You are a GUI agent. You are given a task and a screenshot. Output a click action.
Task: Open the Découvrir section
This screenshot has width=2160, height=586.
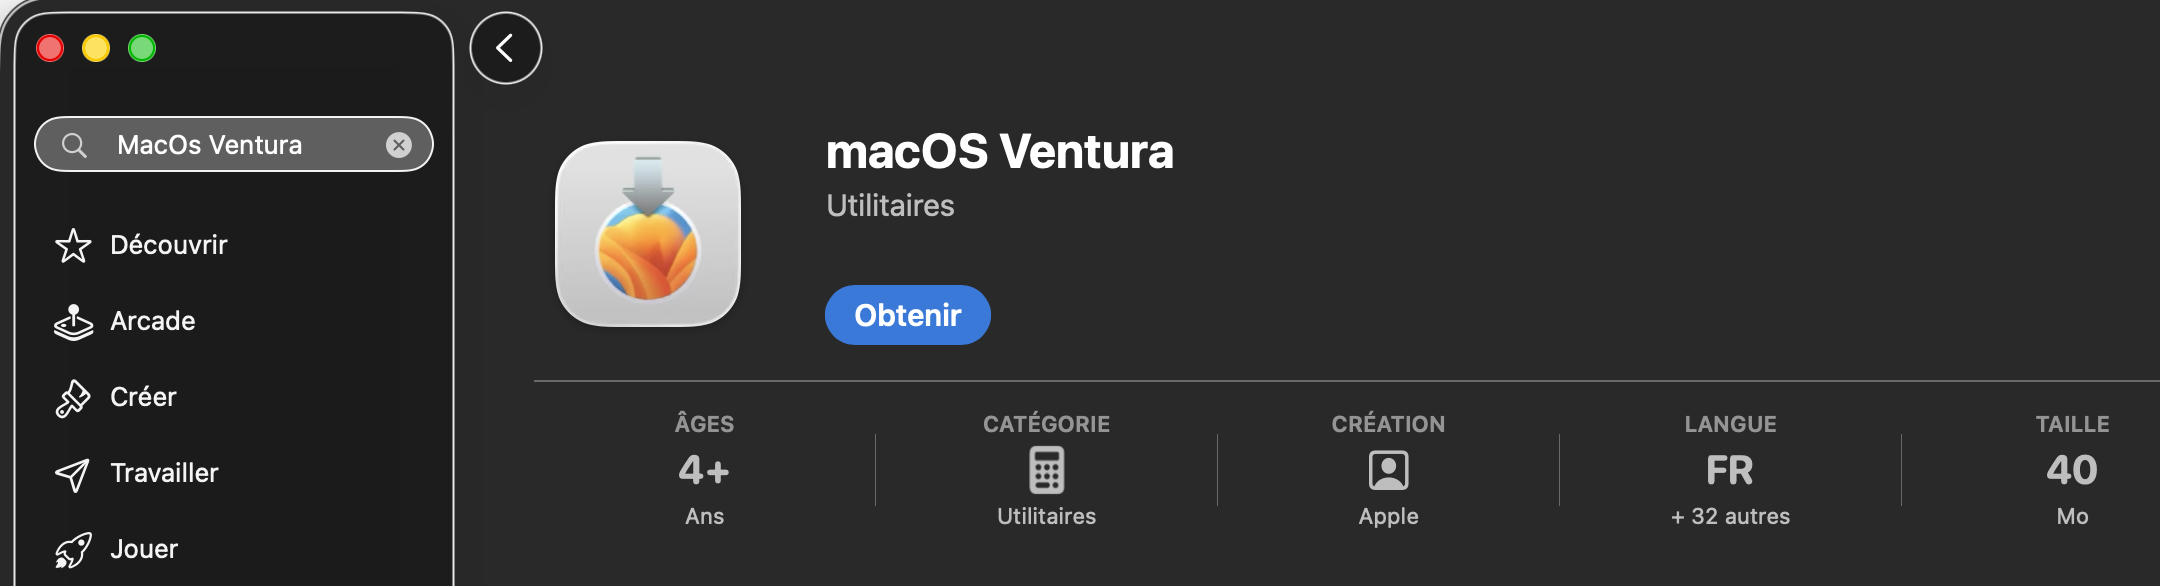(169, 245)
